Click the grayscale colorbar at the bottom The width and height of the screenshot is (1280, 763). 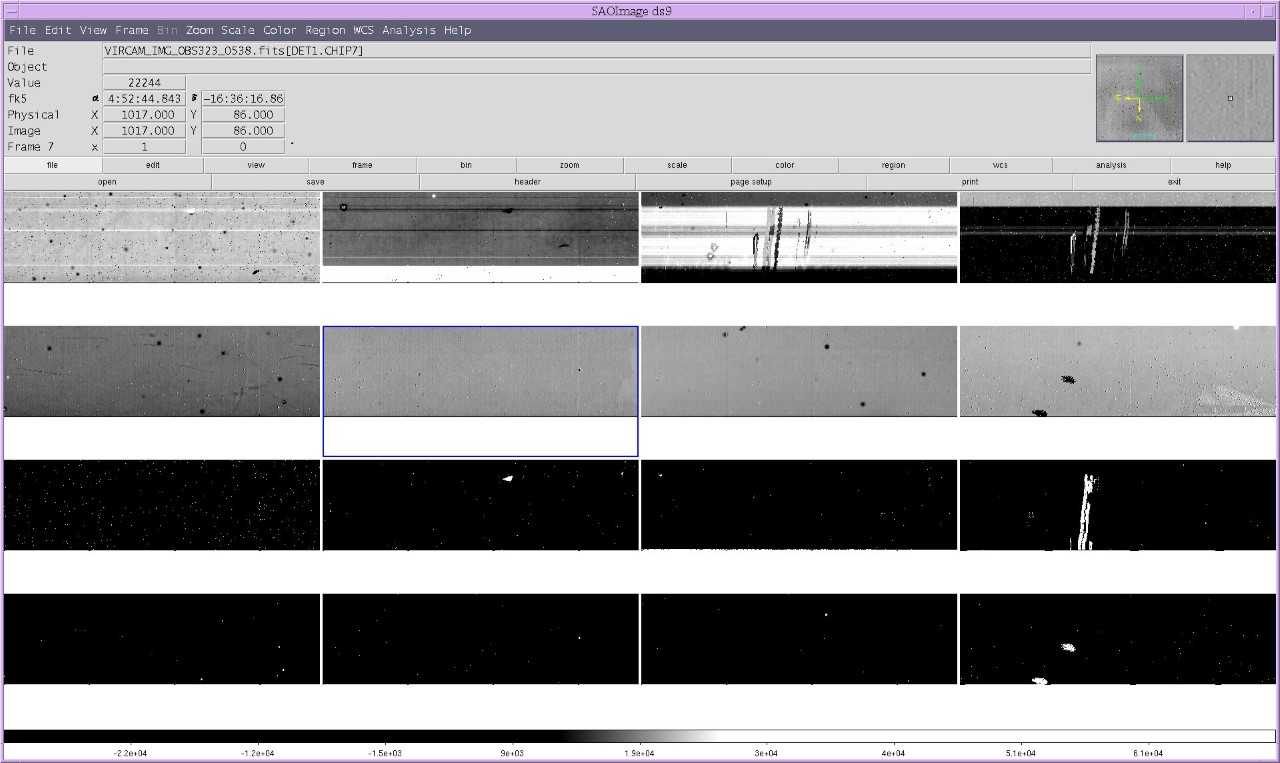[640, 736]
